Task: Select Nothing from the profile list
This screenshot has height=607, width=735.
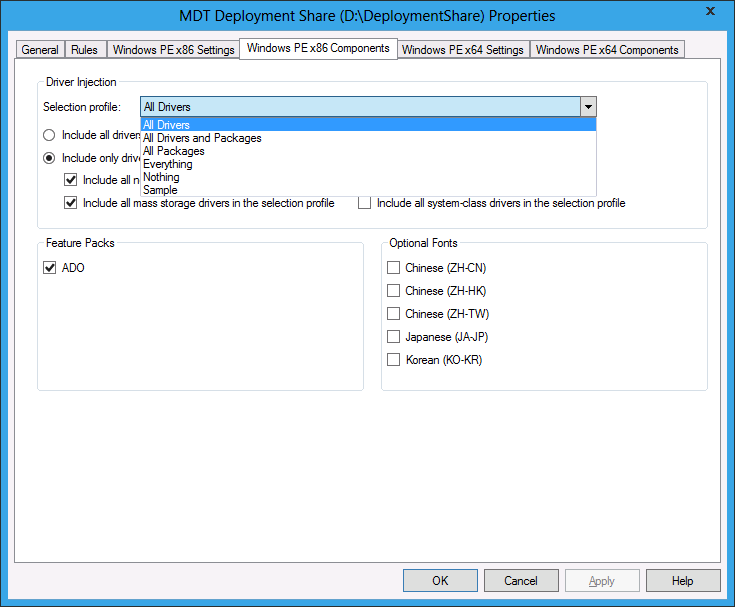Action: click(161, 177)
